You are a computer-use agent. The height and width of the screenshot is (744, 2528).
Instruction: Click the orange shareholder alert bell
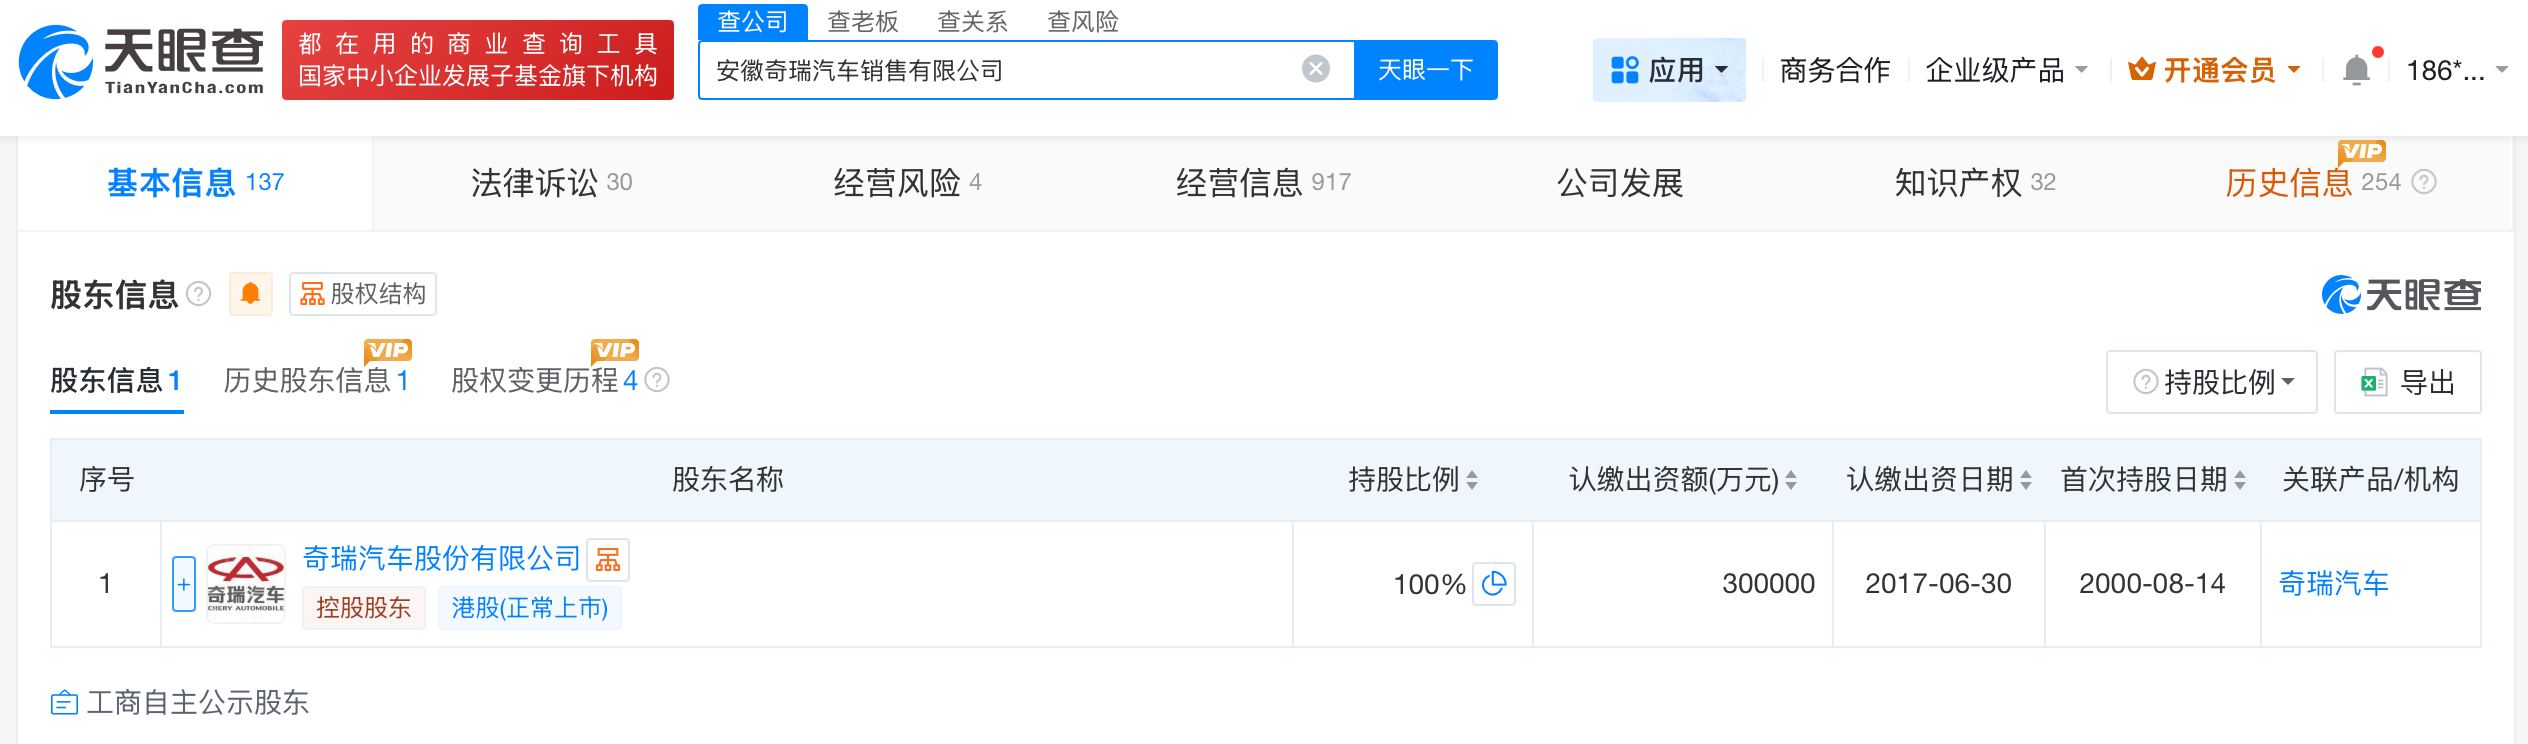(x=250, y=294)
